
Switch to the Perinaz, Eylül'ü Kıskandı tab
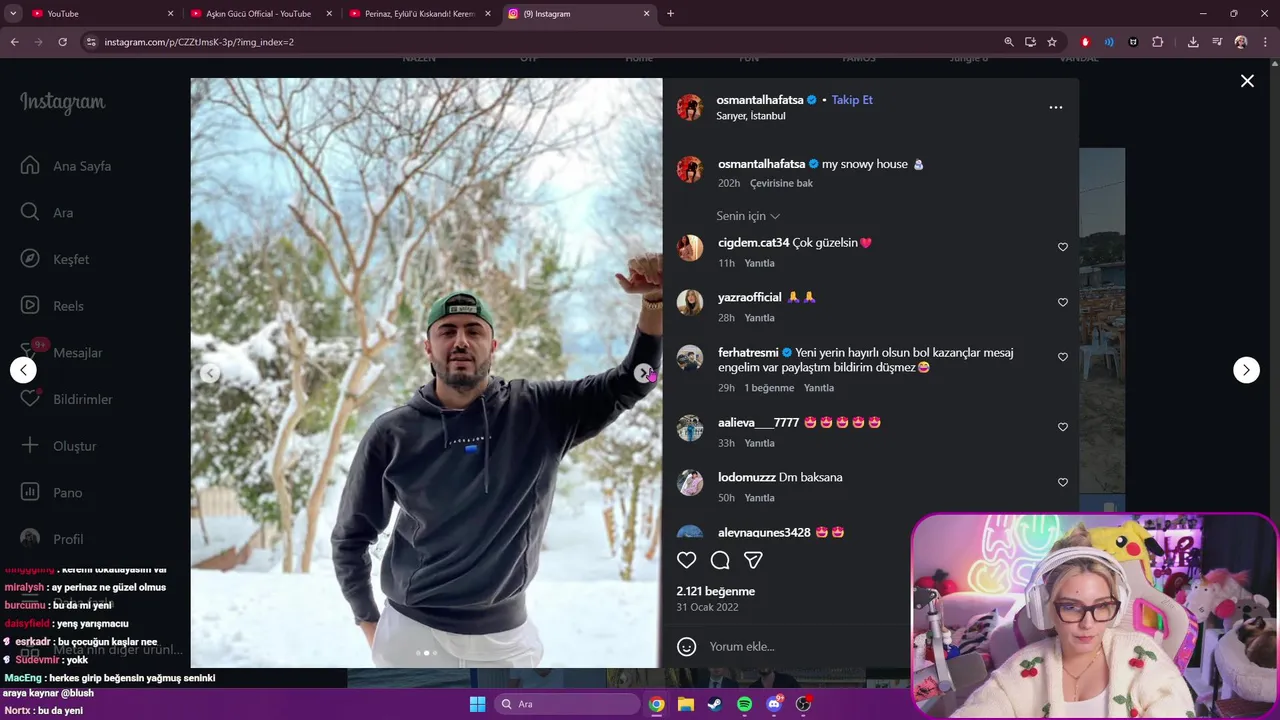[420, 14]
